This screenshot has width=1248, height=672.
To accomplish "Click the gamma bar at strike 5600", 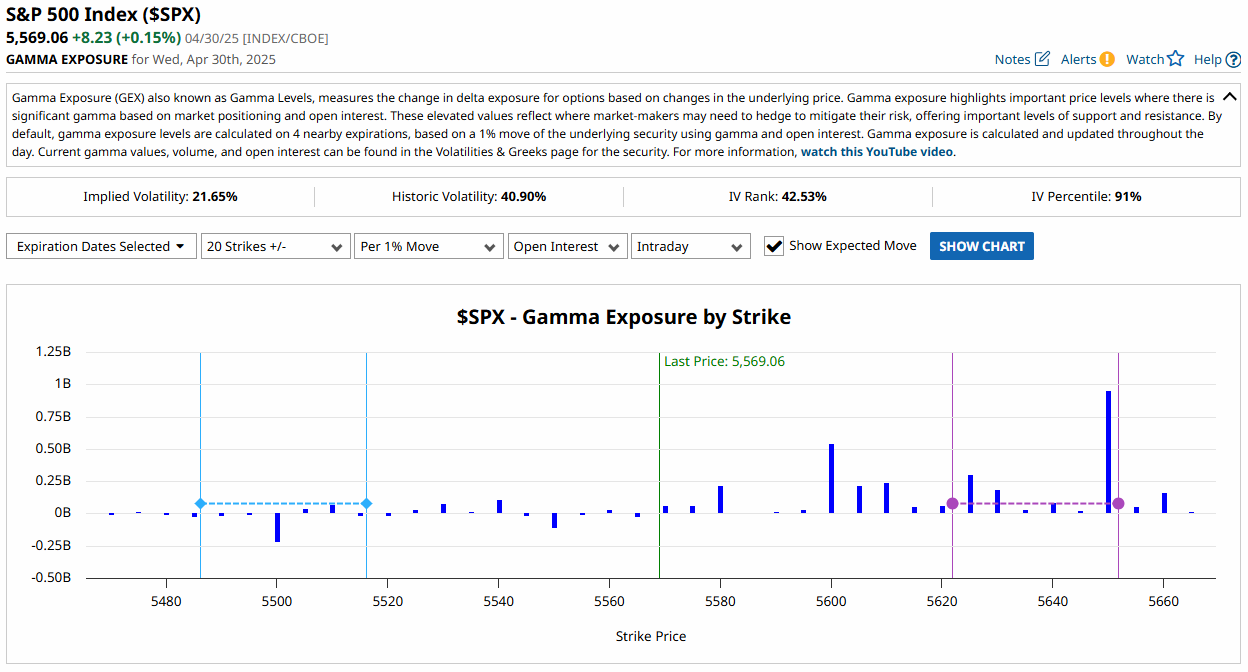I will point(831,478).
